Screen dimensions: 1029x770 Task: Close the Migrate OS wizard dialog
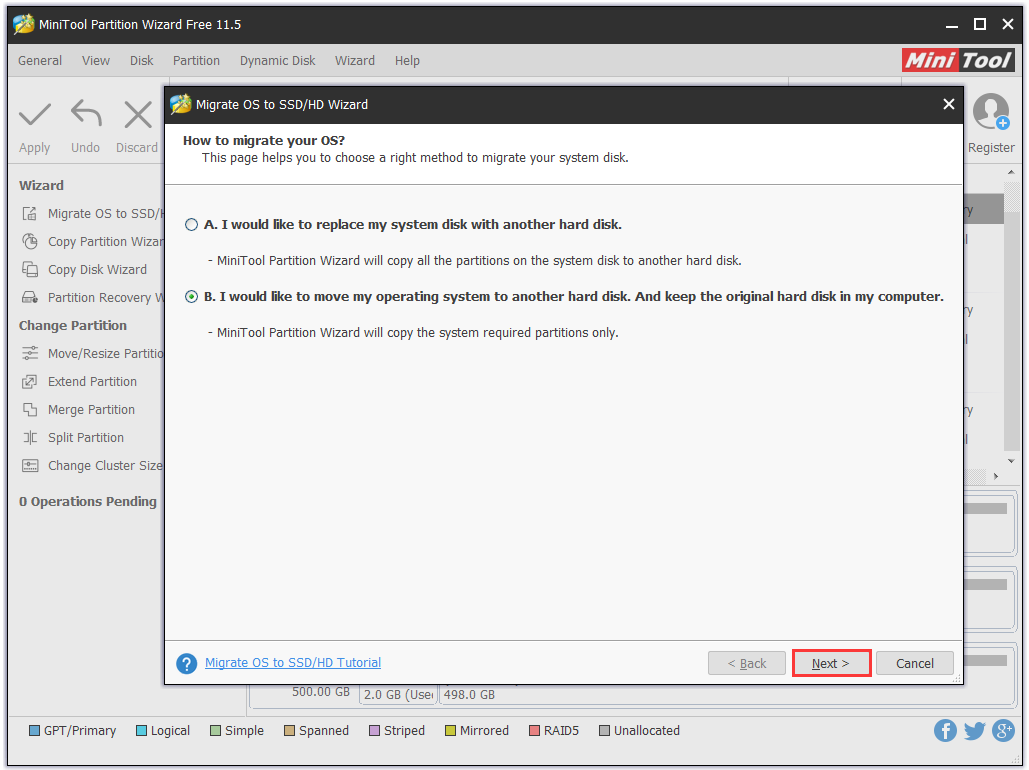pyautogui.click(x=948, y=104)
